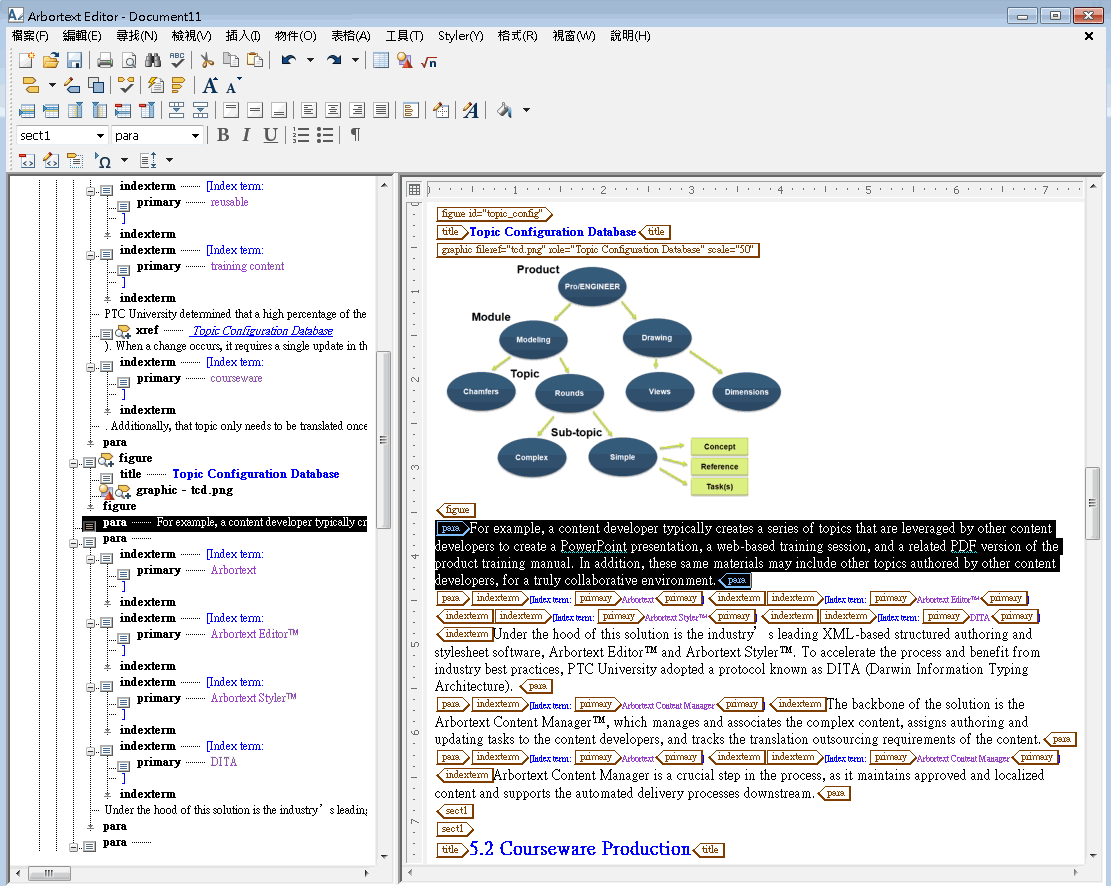
Task: Click the '5.2 Courseware Production' heading
Action: pos(580,849)
